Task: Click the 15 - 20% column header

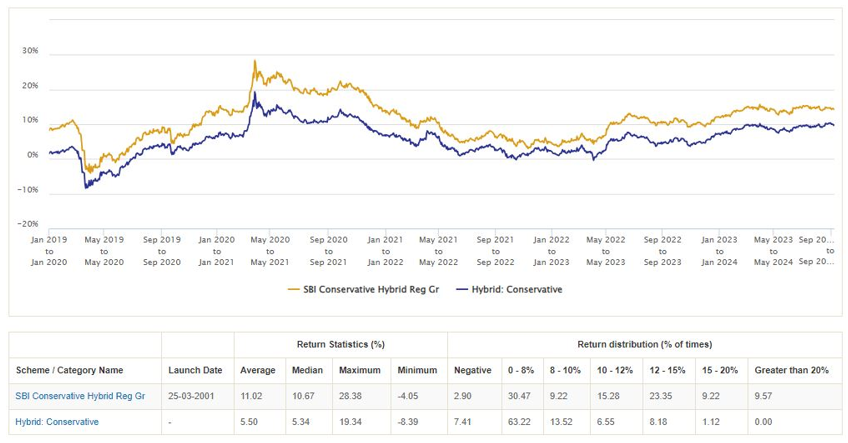Action: [720, 371]
